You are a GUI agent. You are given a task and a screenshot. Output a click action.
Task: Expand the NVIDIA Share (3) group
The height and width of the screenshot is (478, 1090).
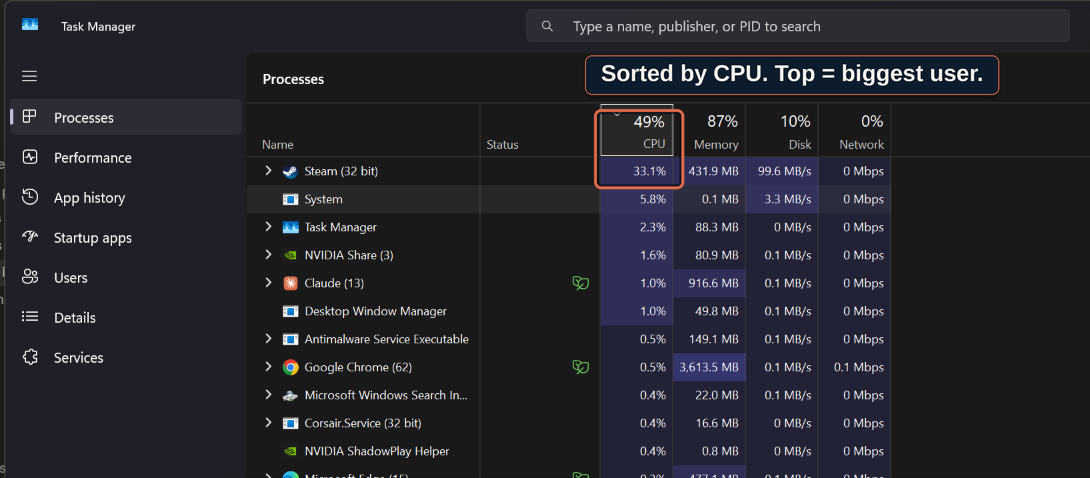point(268,255)
